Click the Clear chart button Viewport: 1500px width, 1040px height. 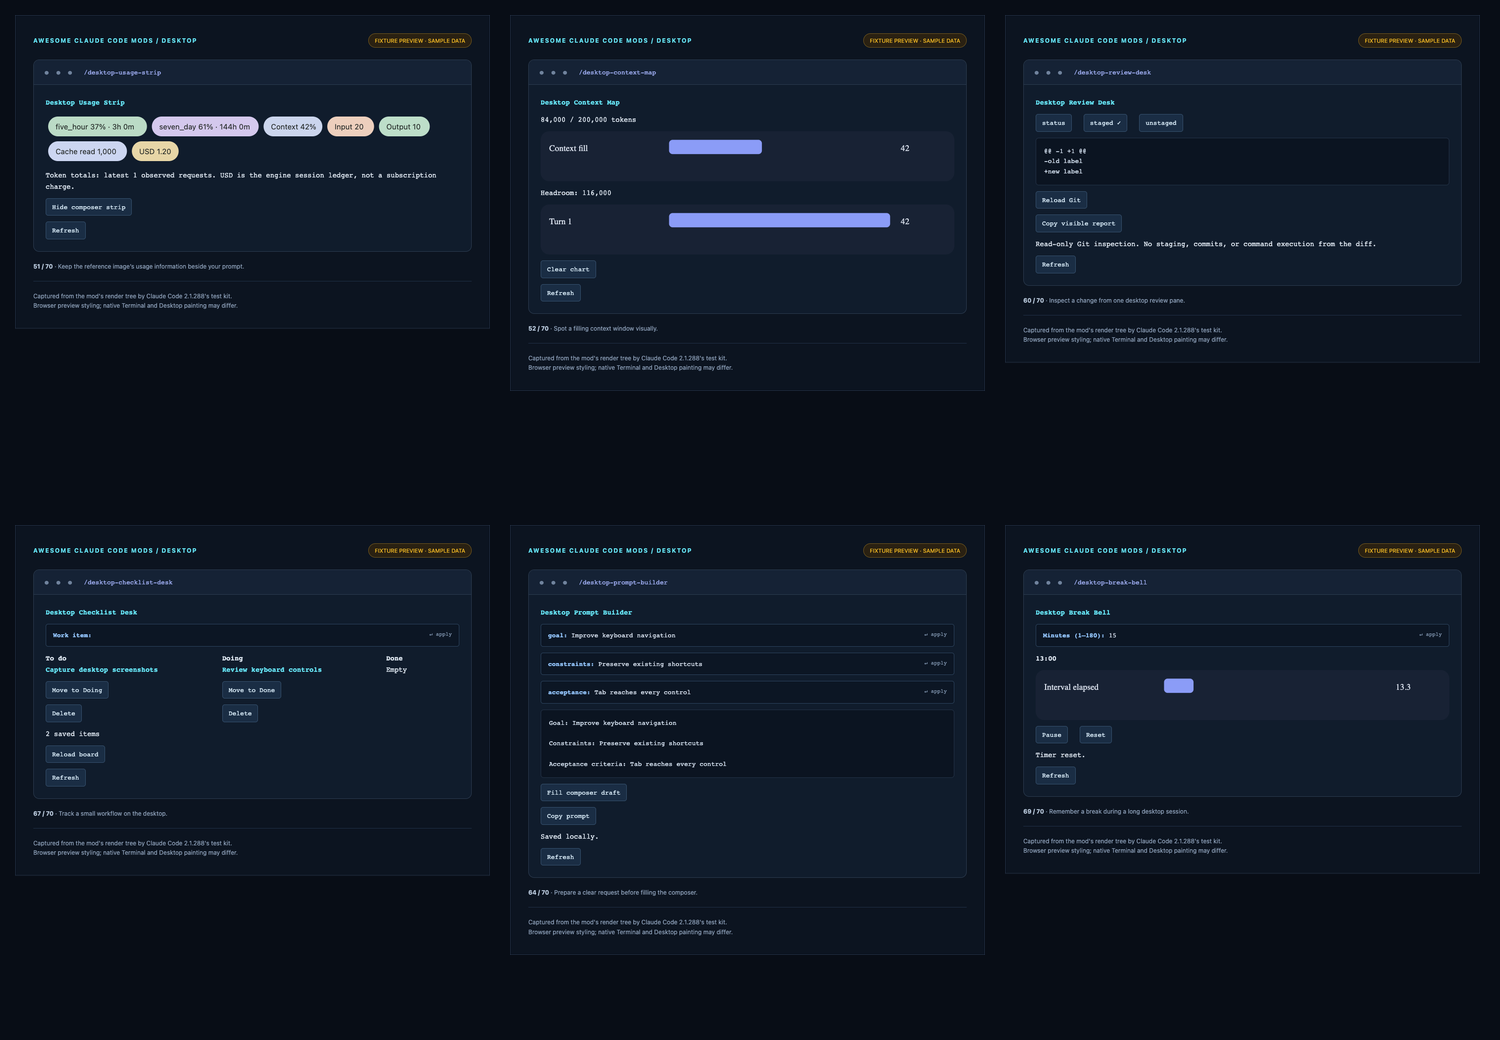pos(568,269)
